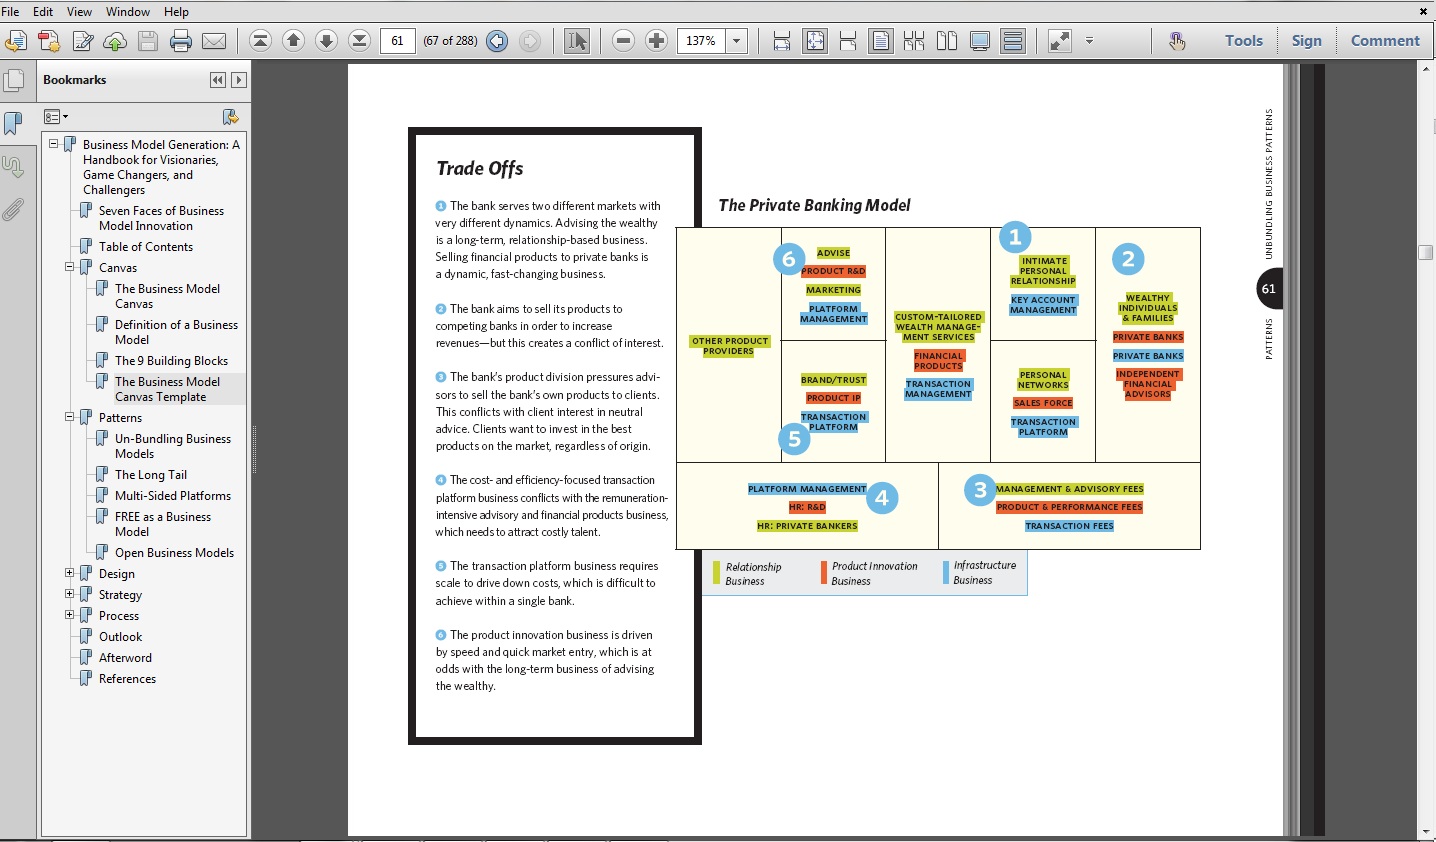Image resolution: width=1436 pixels, height=842 pixels.
Task: Toggle the Single page view icon
Action: 881,41
